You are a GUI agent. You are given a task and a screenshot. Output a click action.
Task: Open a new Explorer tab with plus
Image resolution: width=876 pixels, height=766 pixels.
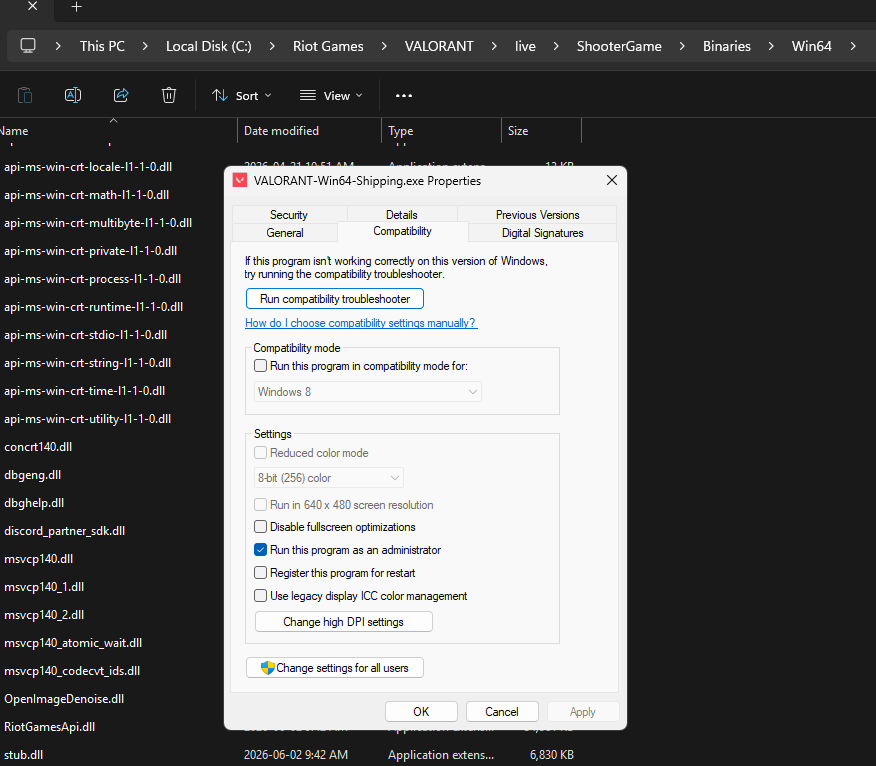pos(77,7)
